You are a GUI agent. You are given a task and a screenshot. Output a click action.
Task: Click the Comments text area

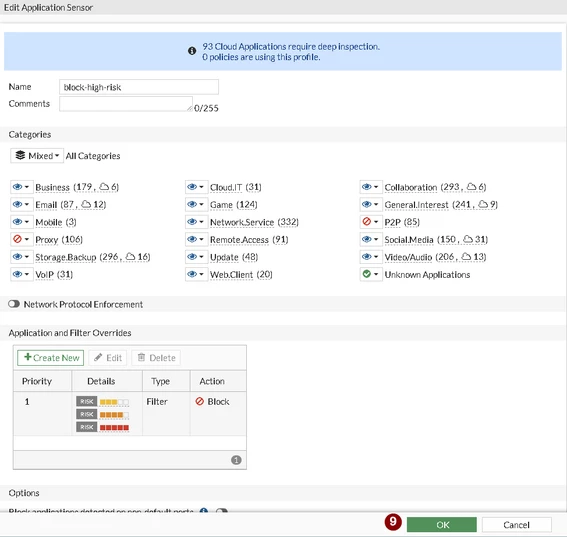[126, 104]
